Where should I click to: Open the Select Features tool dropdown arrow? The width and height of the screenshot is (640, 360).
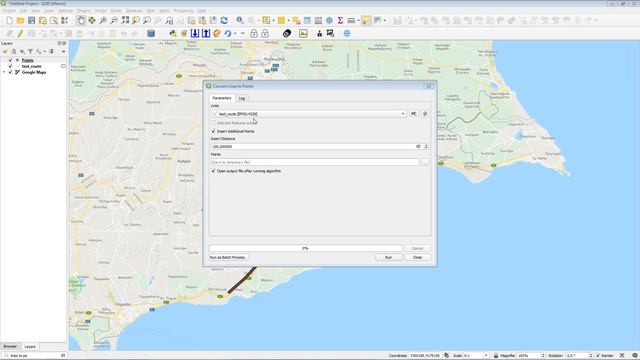point(273,20)
